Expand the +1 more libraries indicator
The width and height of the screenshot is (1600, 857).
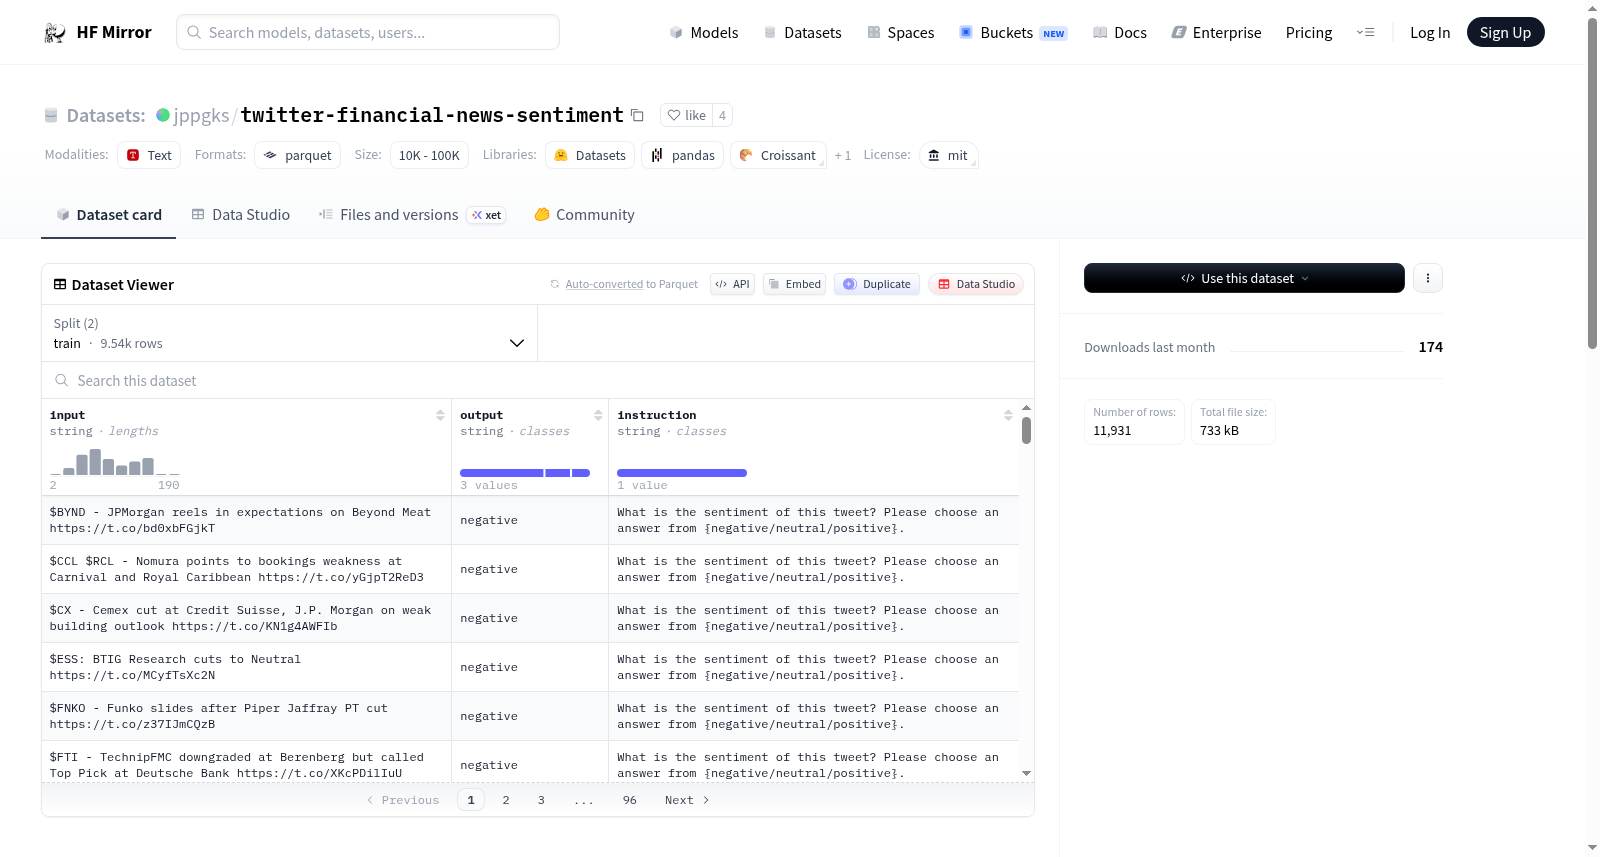[x=843, y=155]
